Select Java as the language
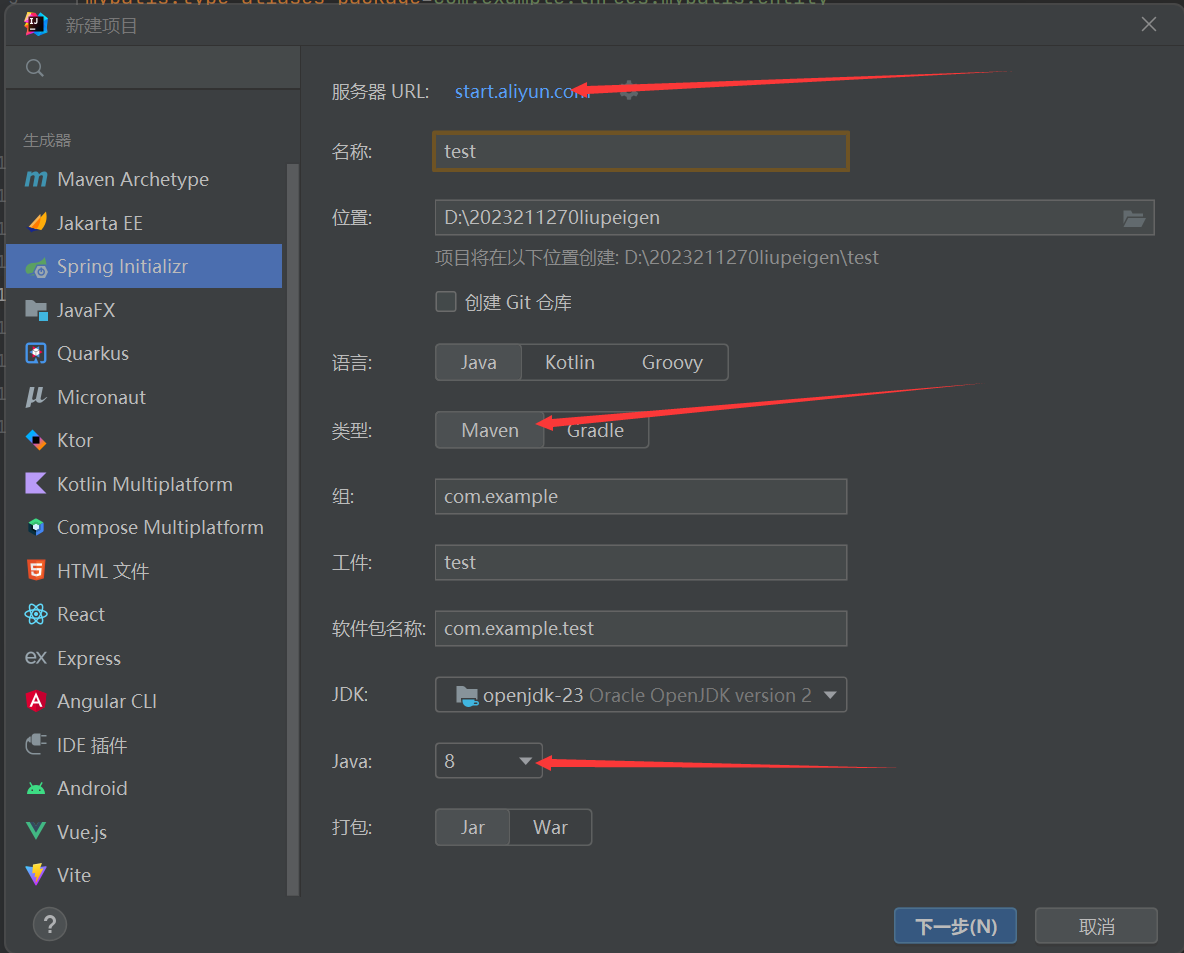The width and height of the screenshot is (1184, 953). click(x=479, y=362)
